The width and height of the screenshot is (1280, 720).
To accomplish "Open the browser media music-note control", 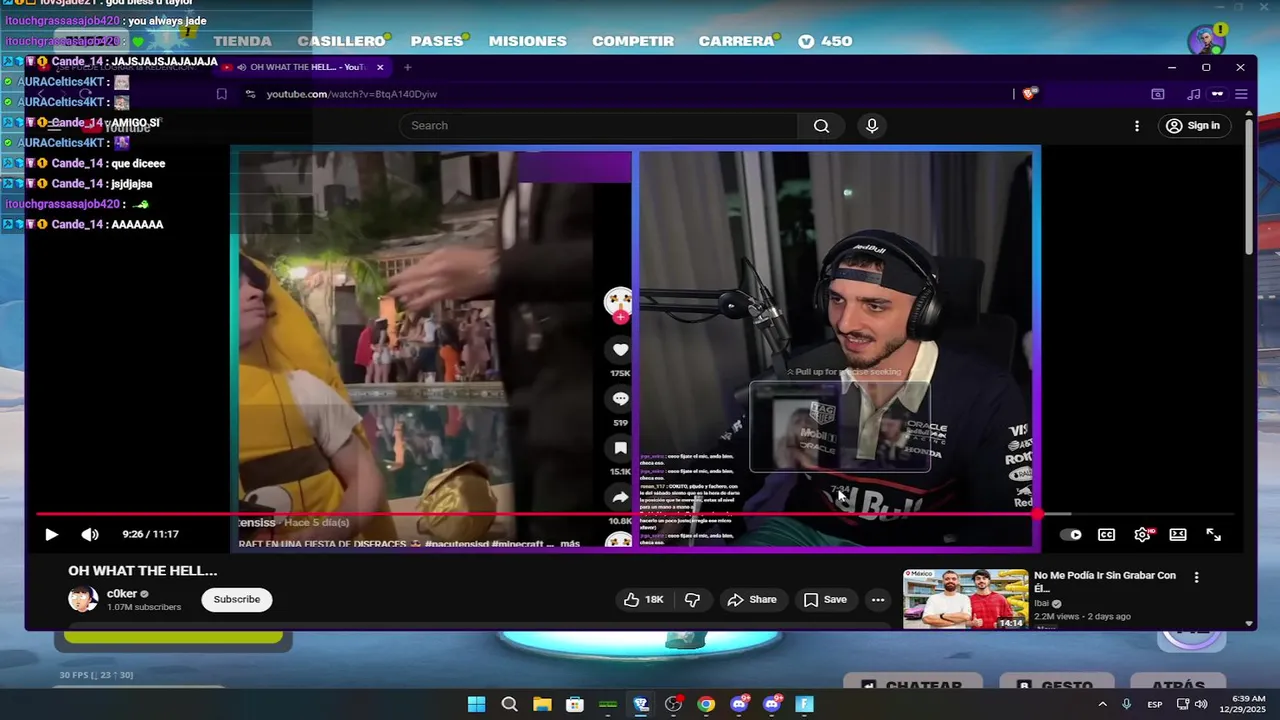I will click(1193, 94).
